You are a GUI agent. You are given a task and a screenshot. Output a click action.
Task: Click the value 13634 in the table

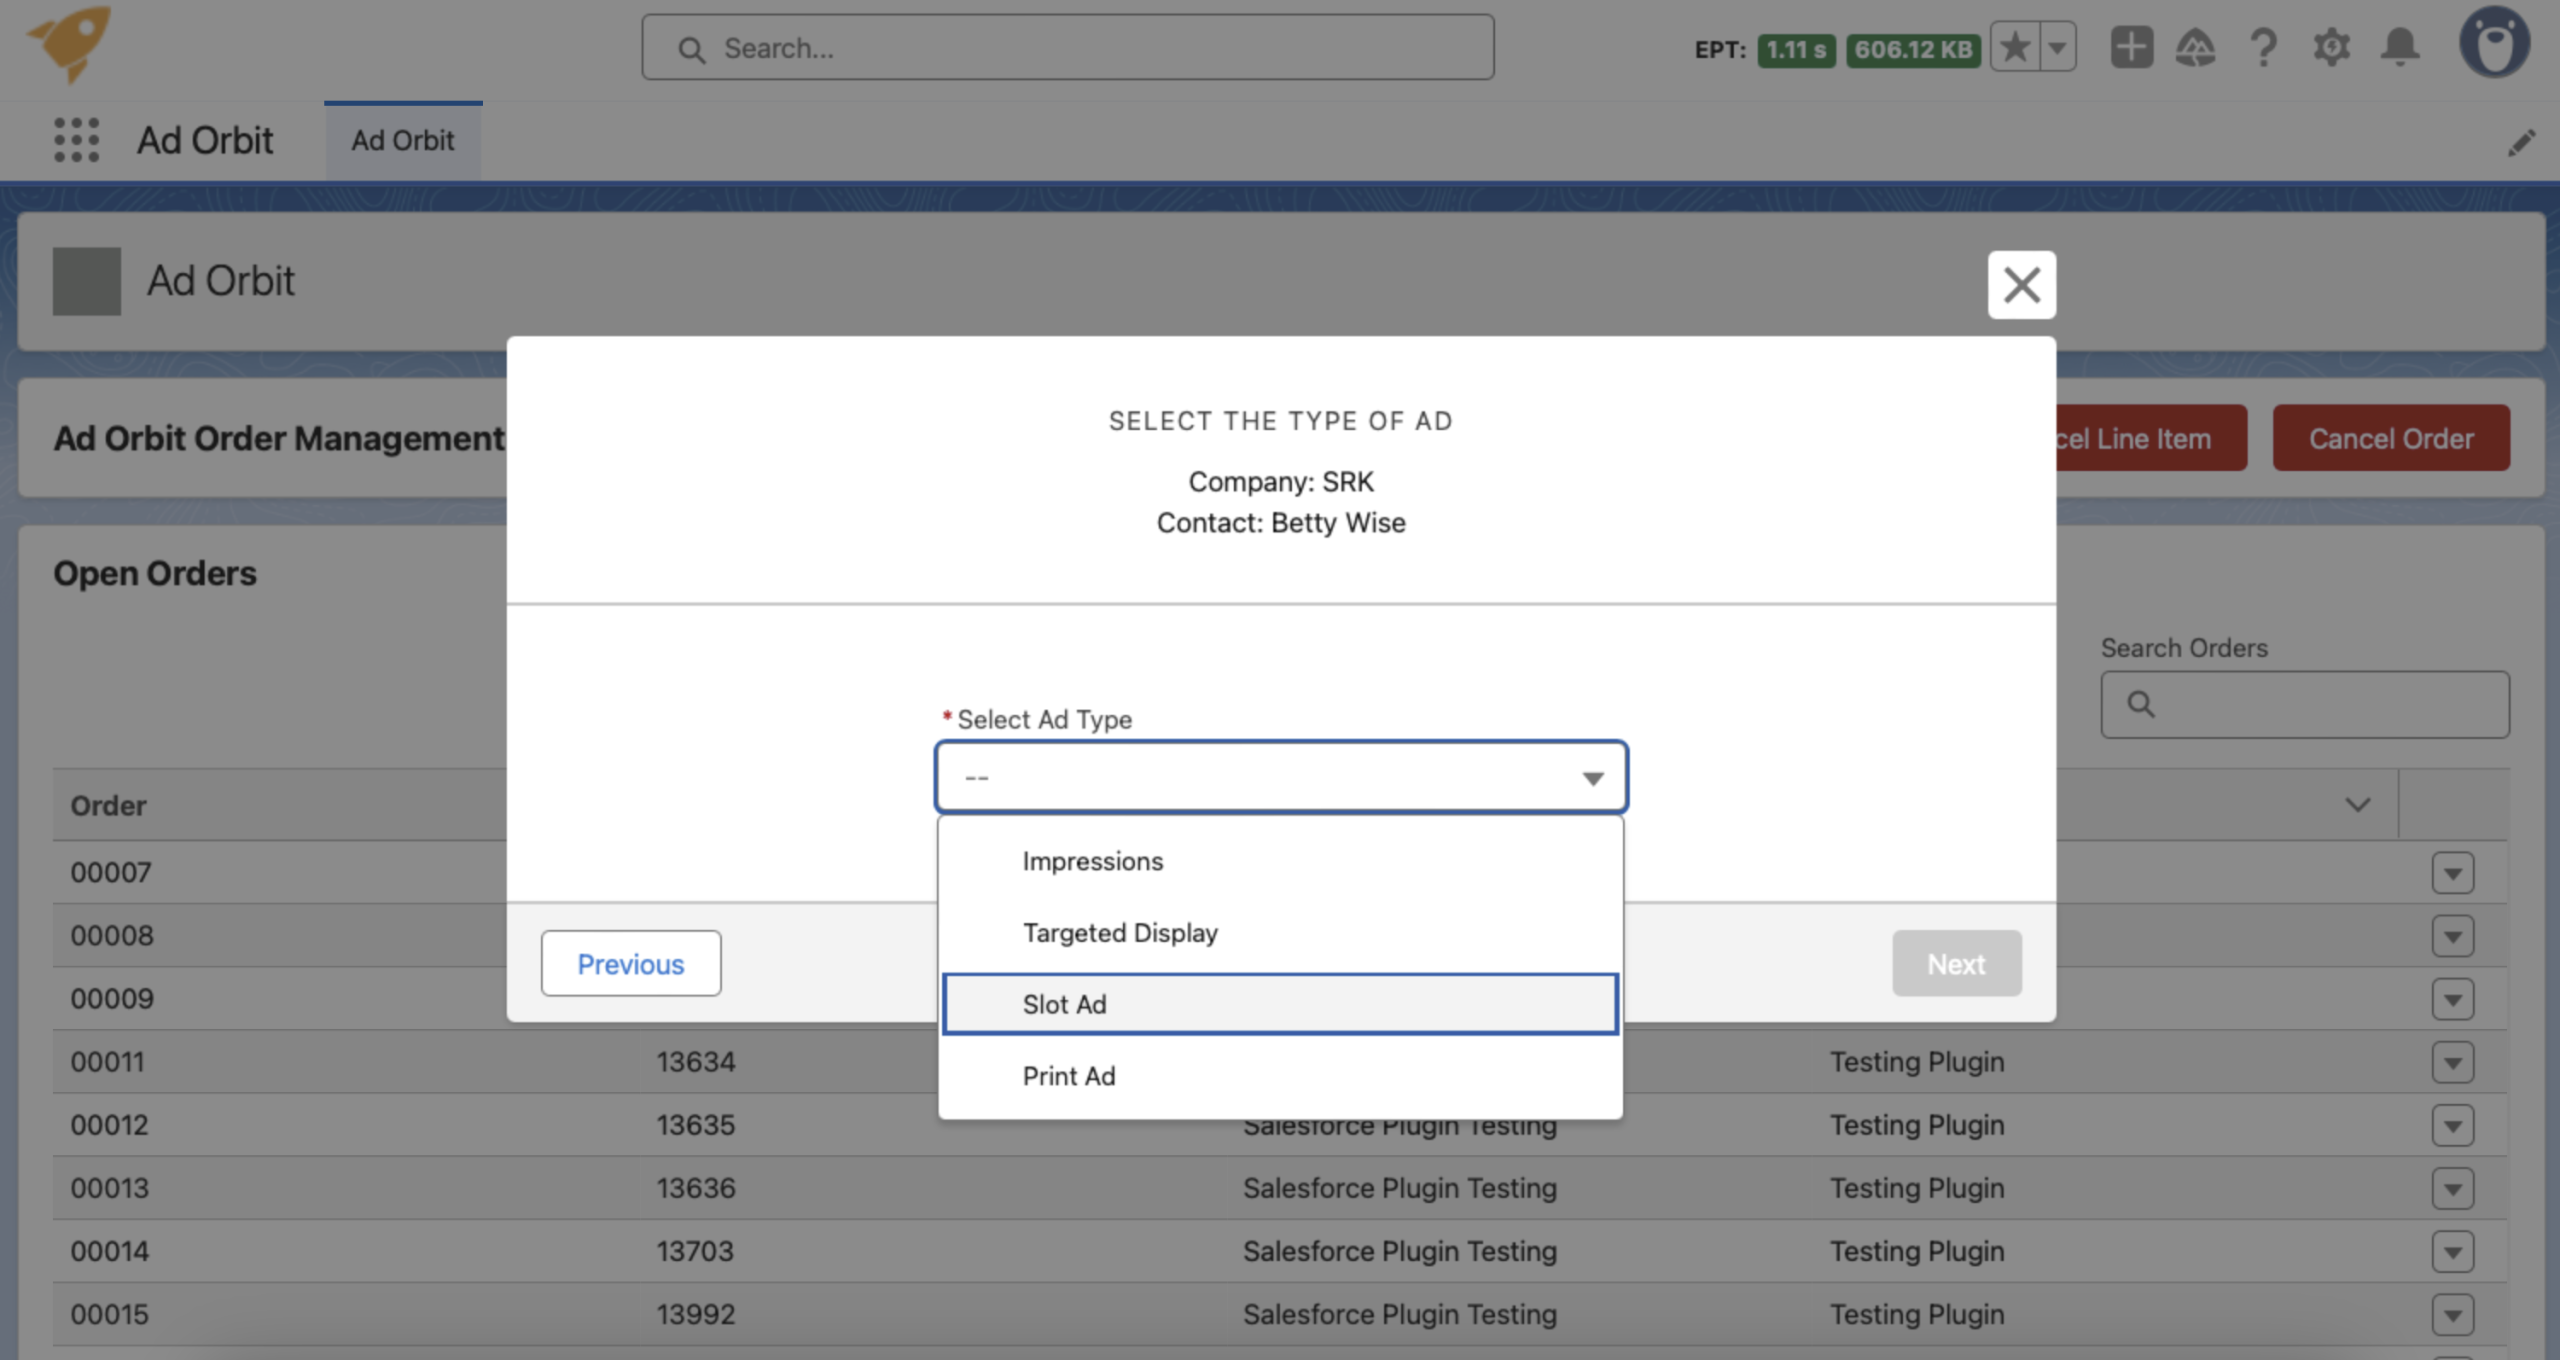[x=696, y=1062]
